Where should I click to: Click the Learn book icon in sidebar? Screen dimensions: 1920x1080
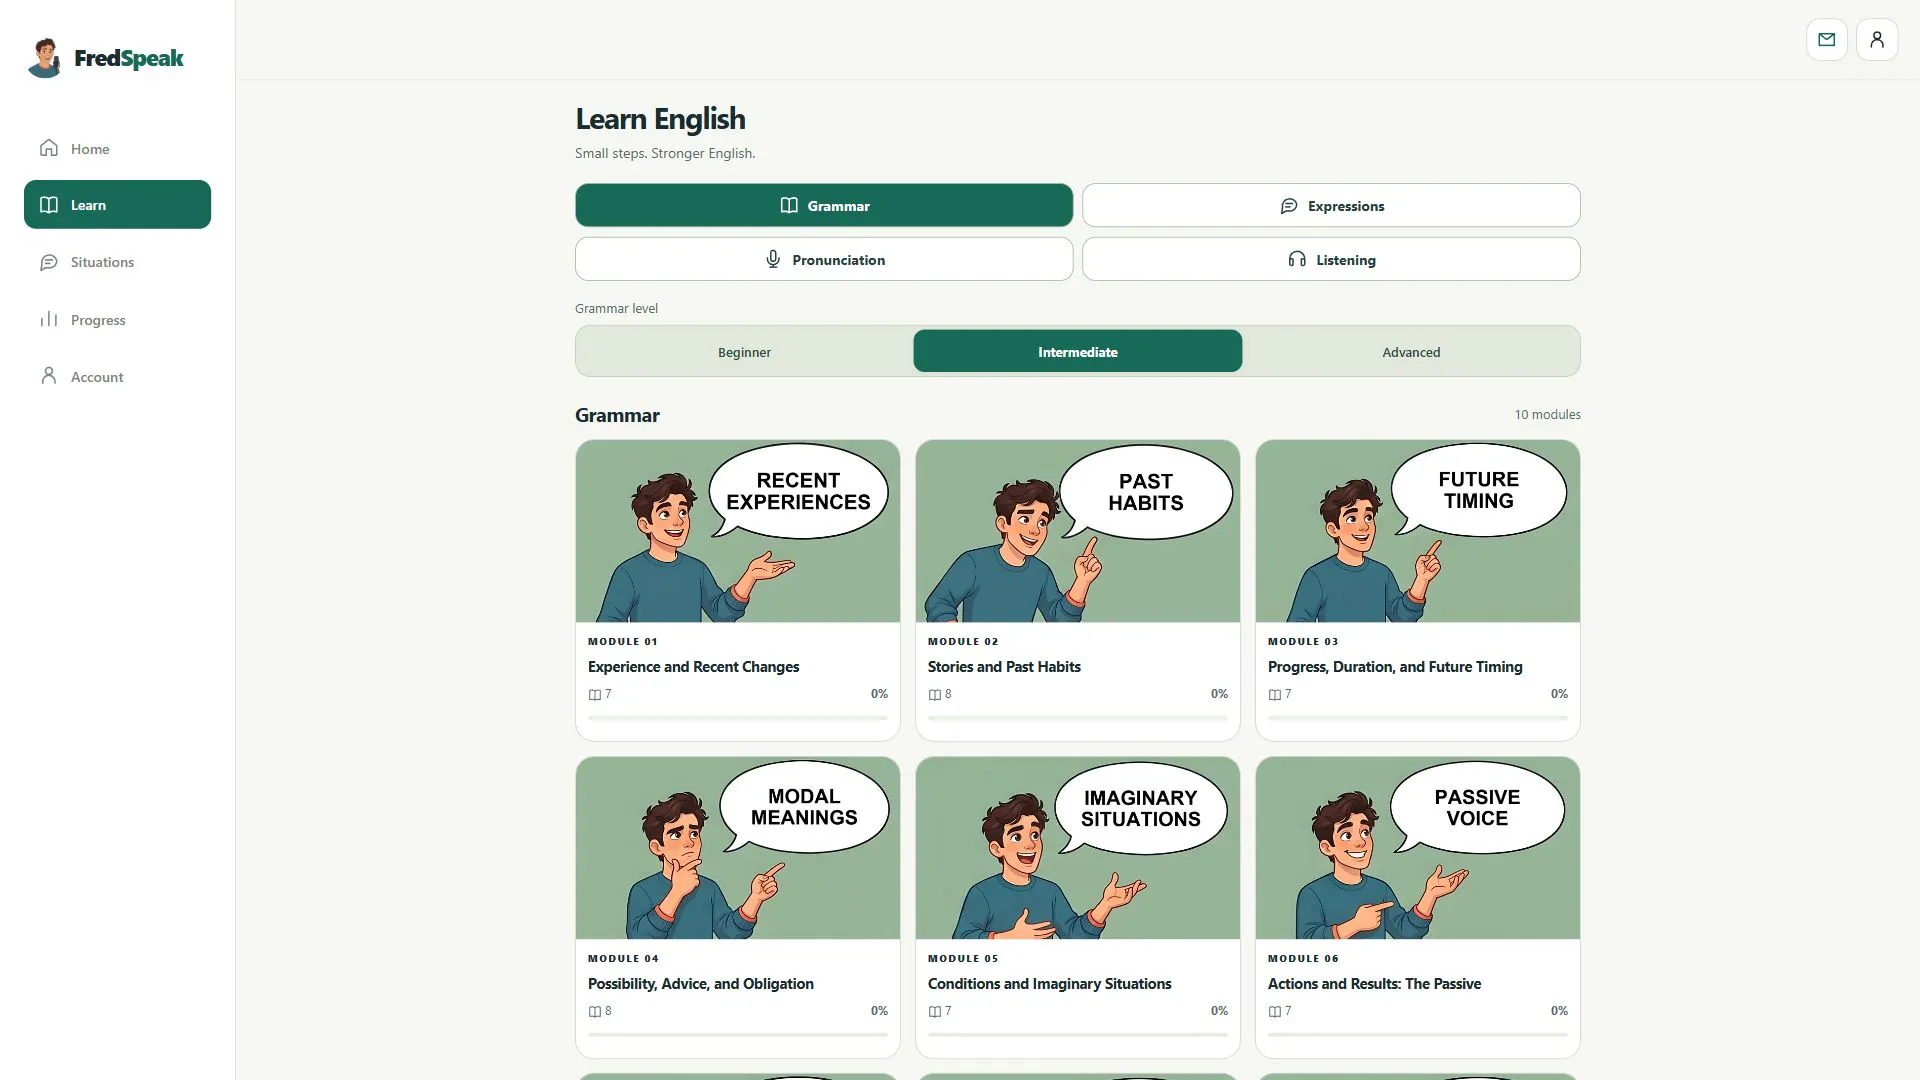tap(49, 205)
